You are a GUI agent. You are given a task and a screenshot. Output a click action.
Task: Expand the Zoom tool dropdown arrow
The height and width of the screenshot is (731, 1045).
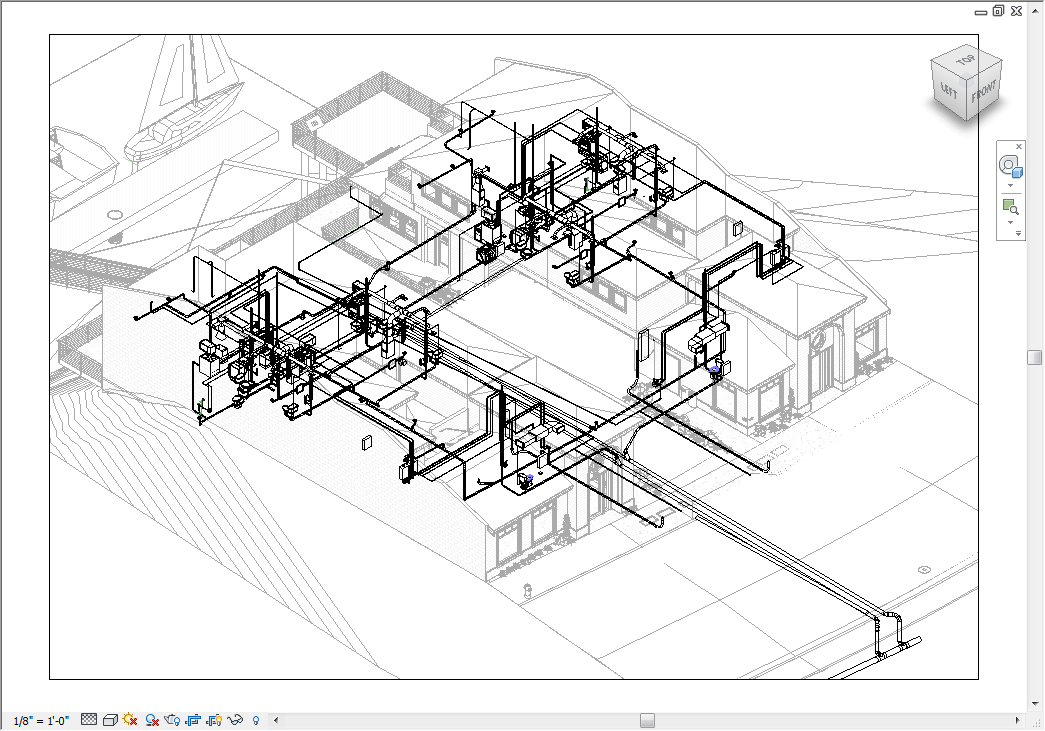coord(1010,223)
